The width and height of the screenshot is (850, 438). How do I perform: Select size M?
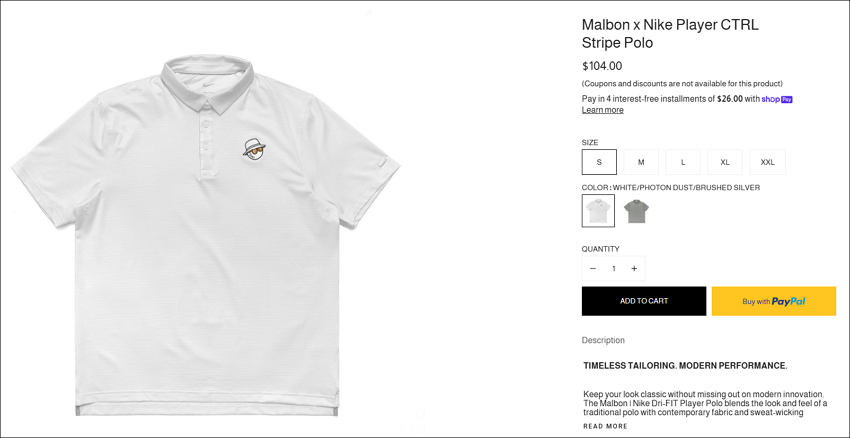point(641,162)
